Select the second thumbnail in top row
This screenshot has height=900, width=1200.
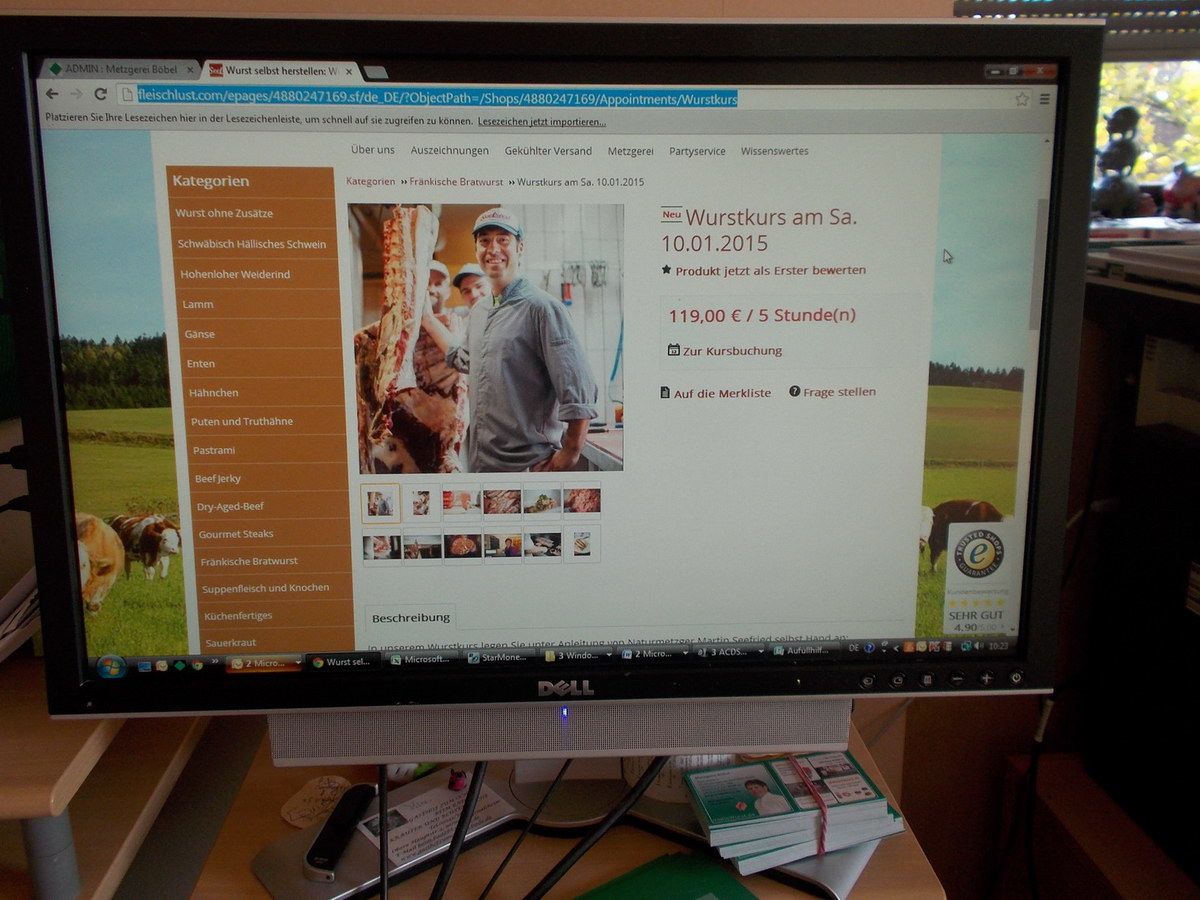point(421,502)
